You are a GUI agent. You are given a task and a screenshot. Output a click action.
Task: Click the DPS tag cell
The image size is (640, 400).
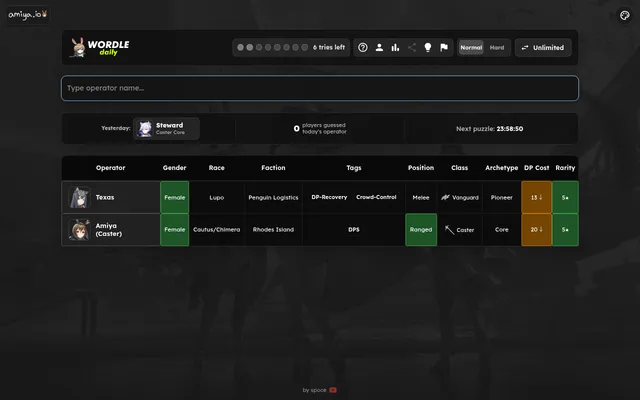(x=353, y=229)
